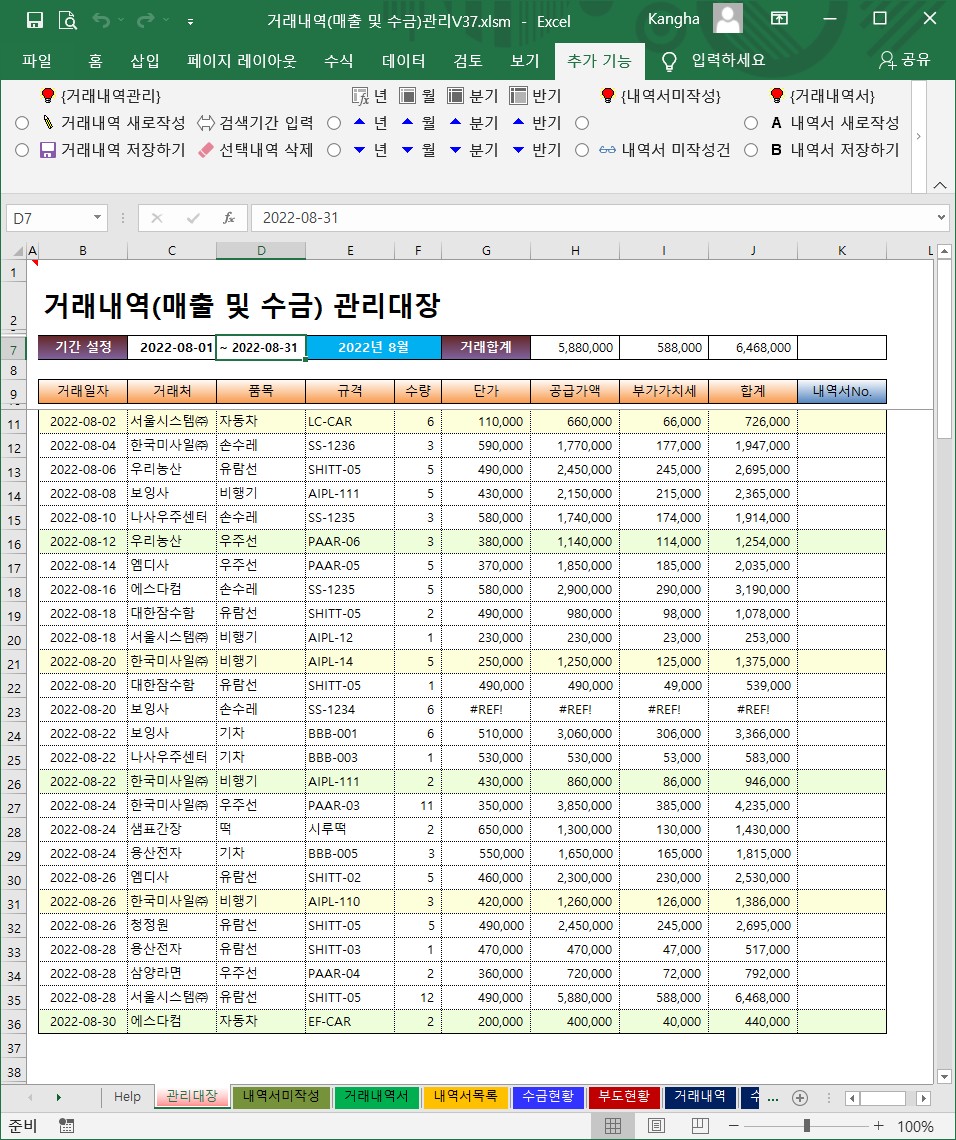This screenshot has width=956, height=1140.
Task: Click the A 내역서 새로작성 item
Action: (x=835, y=123)
